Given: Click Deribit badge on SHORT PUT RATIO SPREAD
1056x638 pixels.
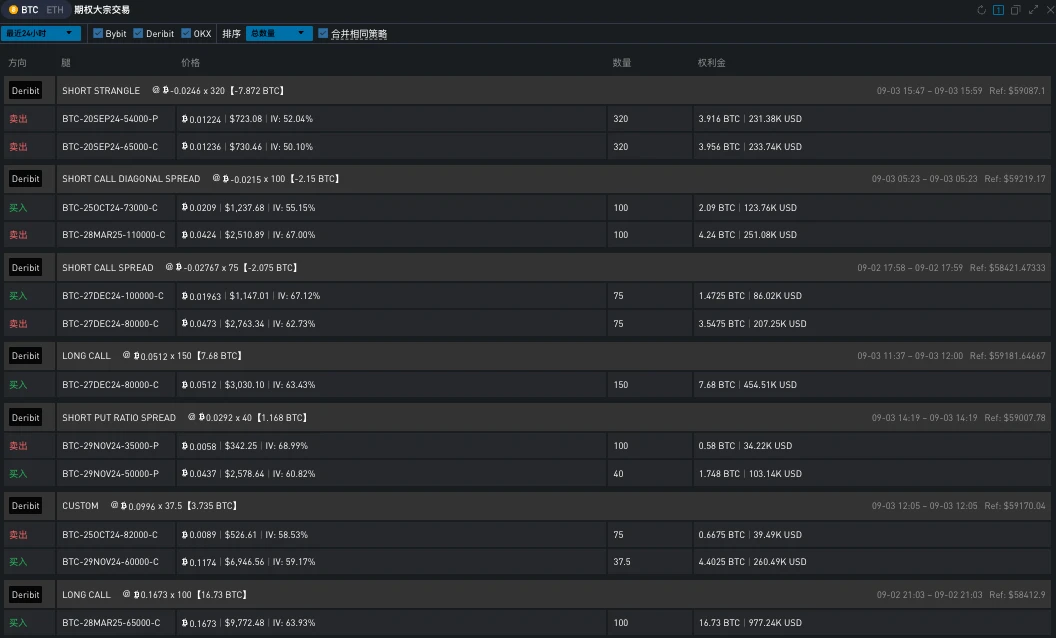Looking at the screenshot, I should [26, 418].
